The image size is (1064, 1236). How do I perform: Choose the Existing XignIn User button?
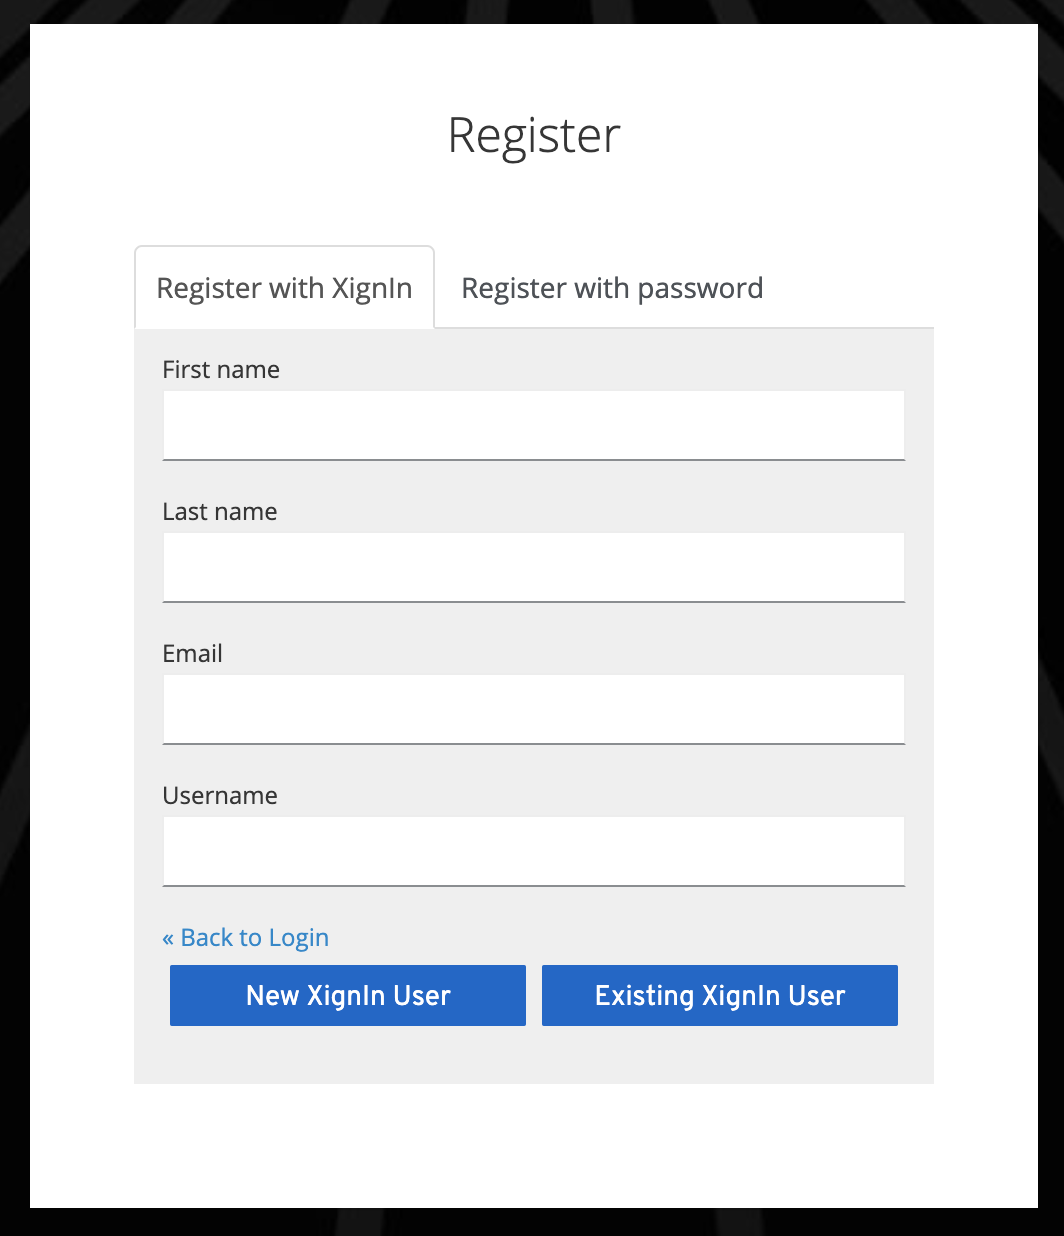tap(719, 995)
